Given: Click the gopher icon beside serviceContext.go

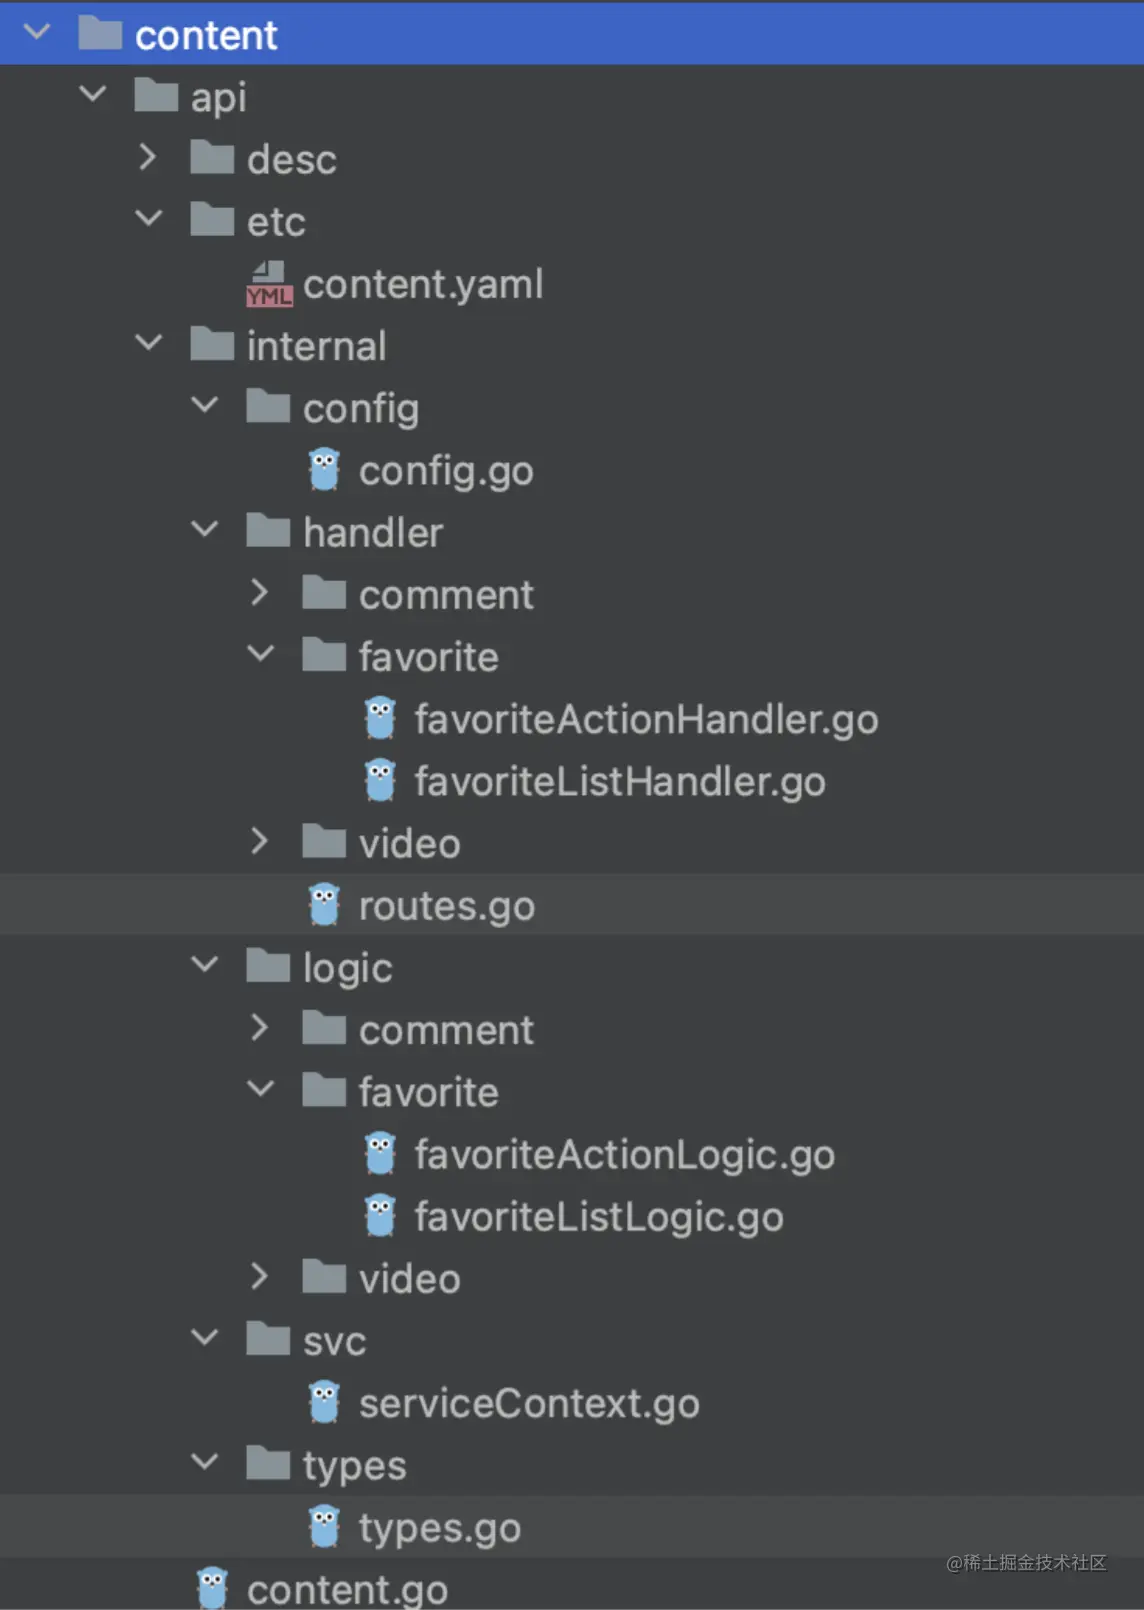Looking at the screenshot, I should (x=324, y=1403).
